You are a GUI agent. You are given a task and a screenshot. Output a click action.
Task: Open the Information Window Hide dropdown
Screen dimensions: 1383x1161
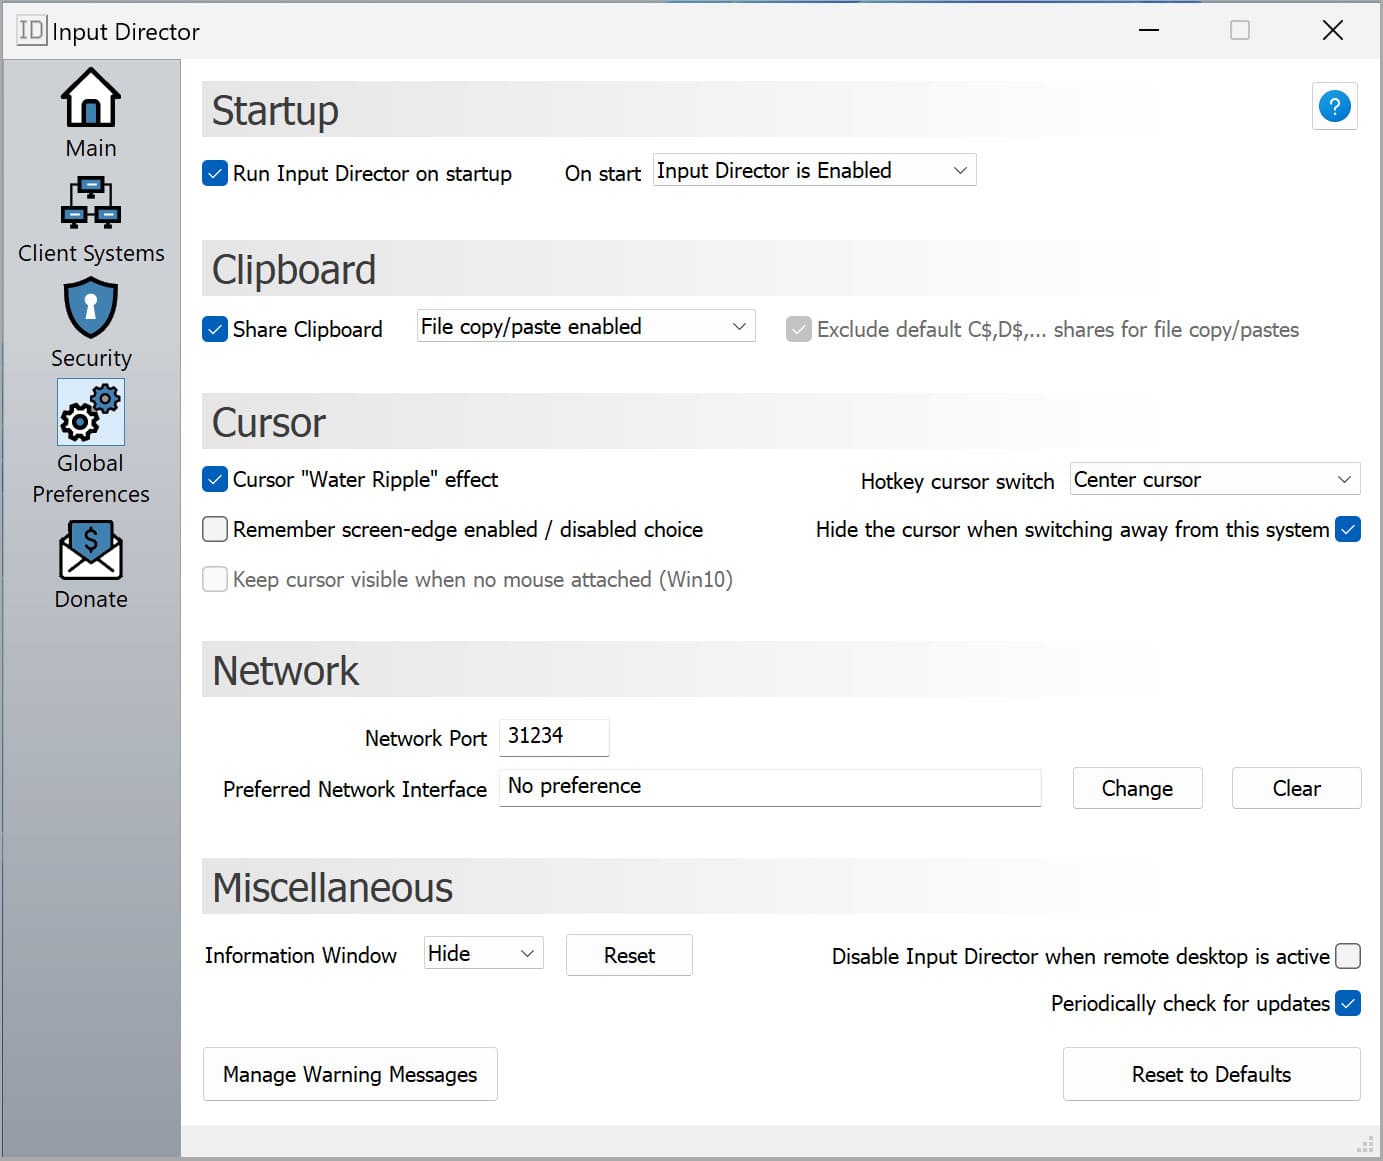[x=484, y=953]
